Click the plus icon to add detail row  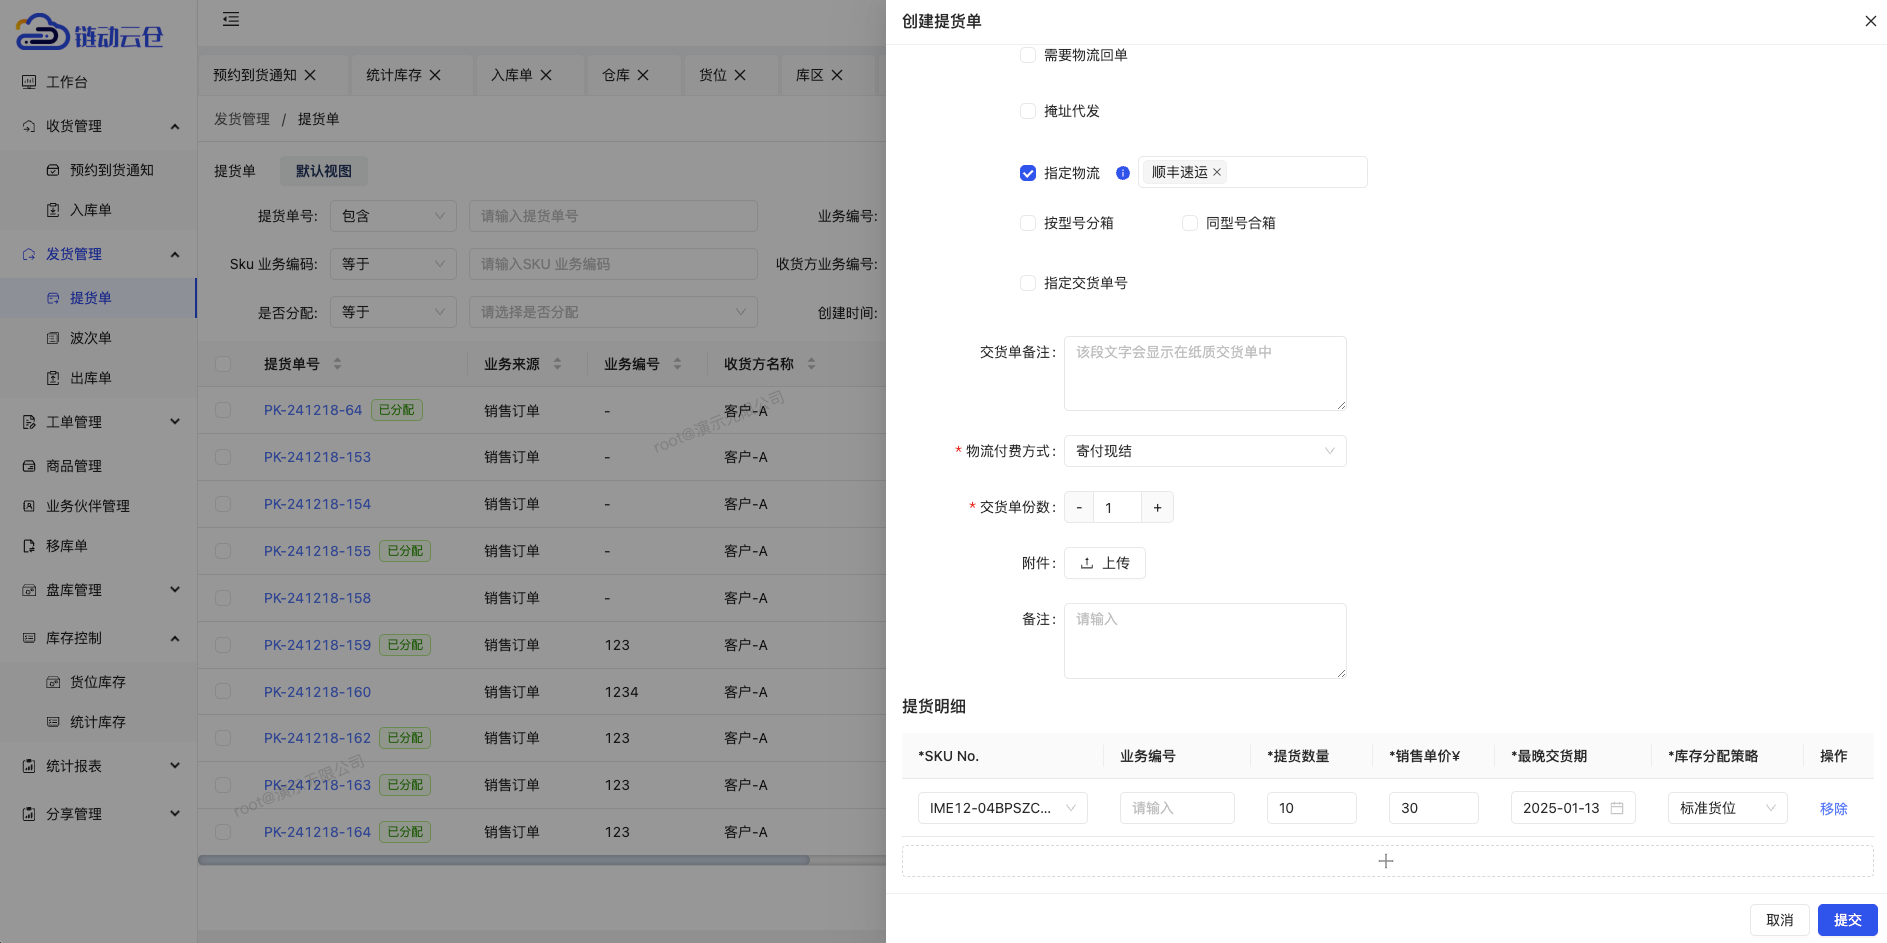(1386, 861)
